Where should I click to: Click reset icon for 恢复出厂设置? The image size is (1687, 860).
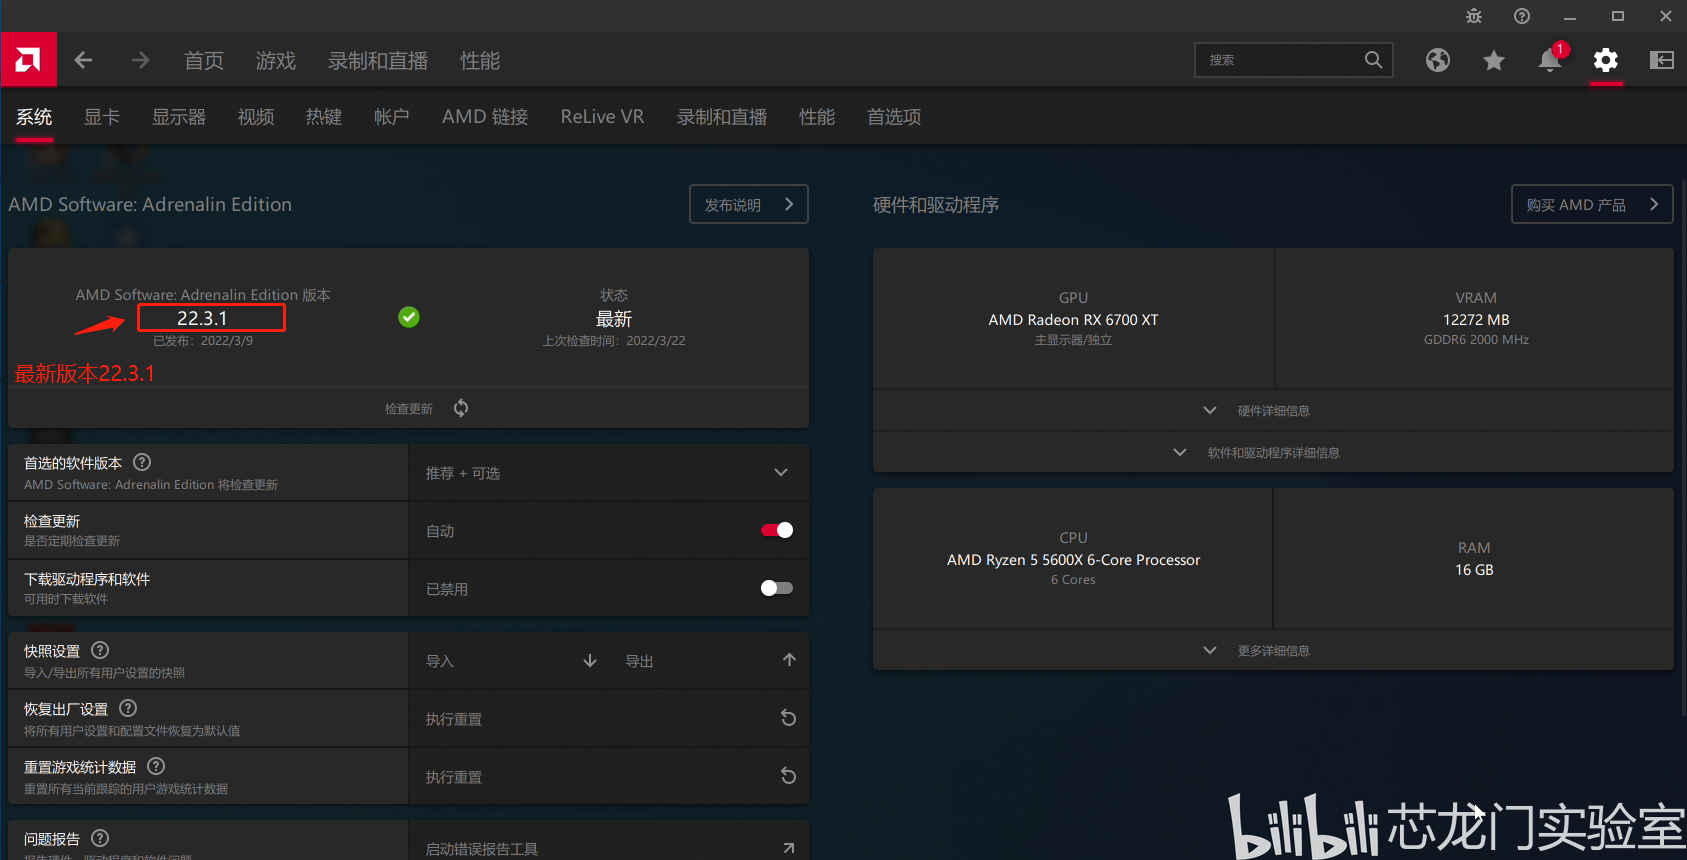coord(788,718)
